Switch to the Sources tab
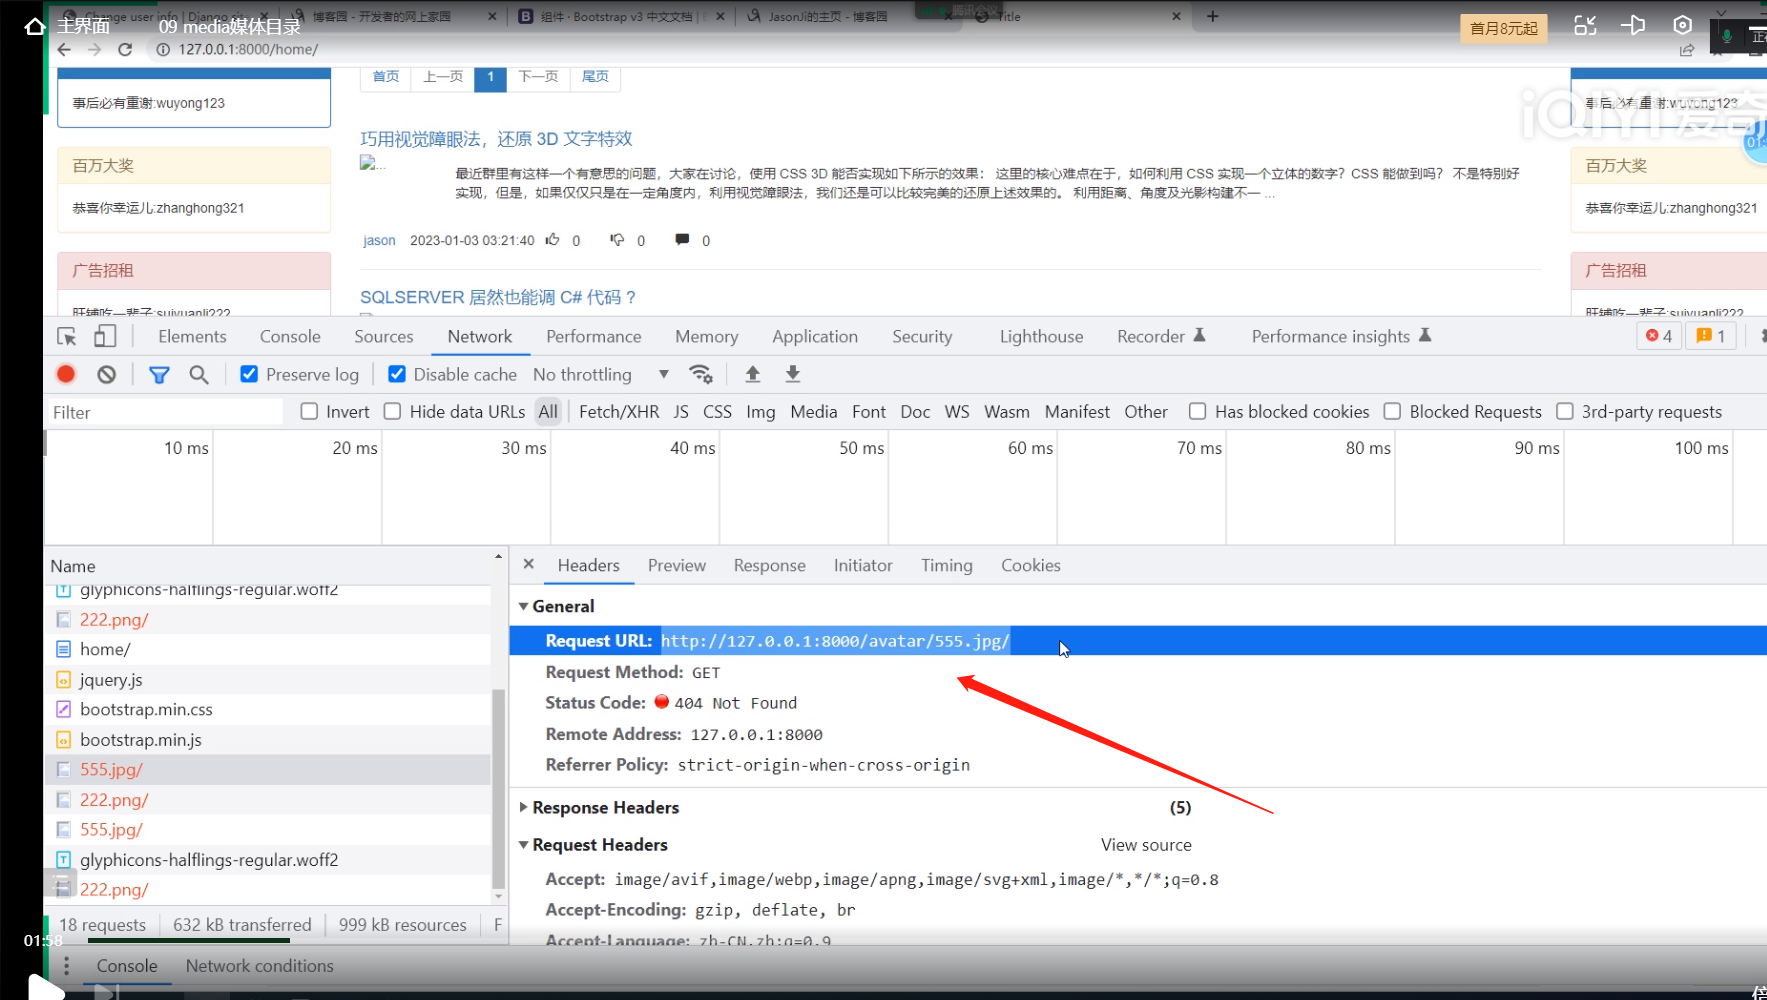1767x1000 pixels. pos(383,337)
